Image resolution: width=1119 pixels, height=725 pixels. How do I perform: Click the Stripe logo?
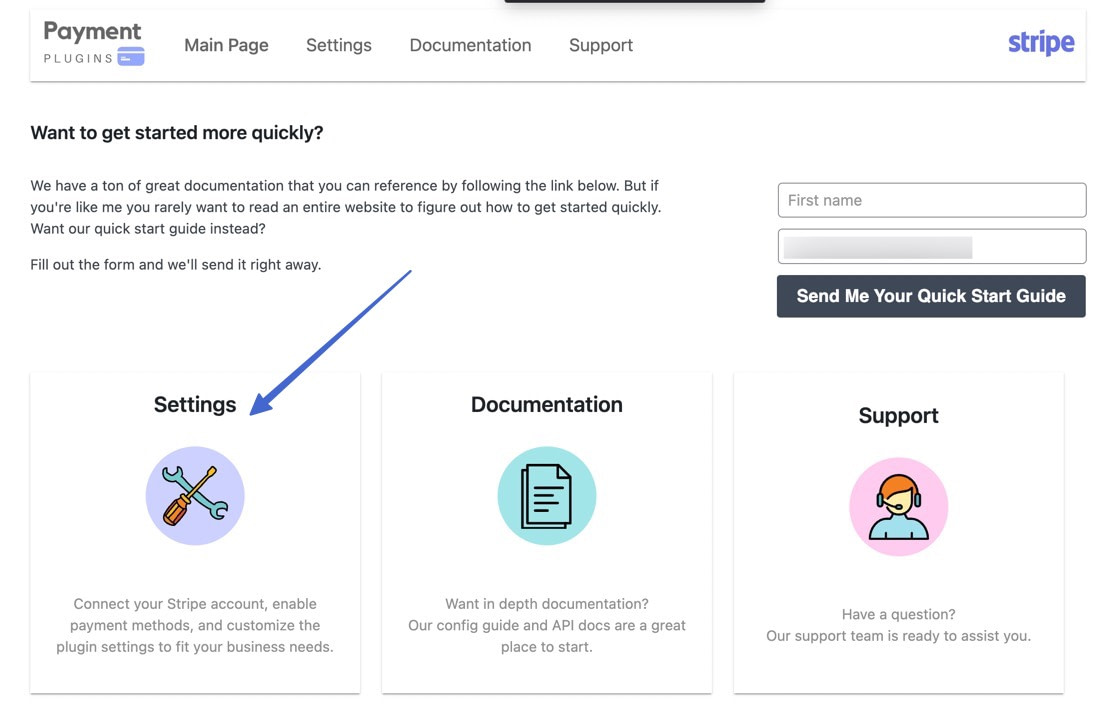tap(1040, 42)
